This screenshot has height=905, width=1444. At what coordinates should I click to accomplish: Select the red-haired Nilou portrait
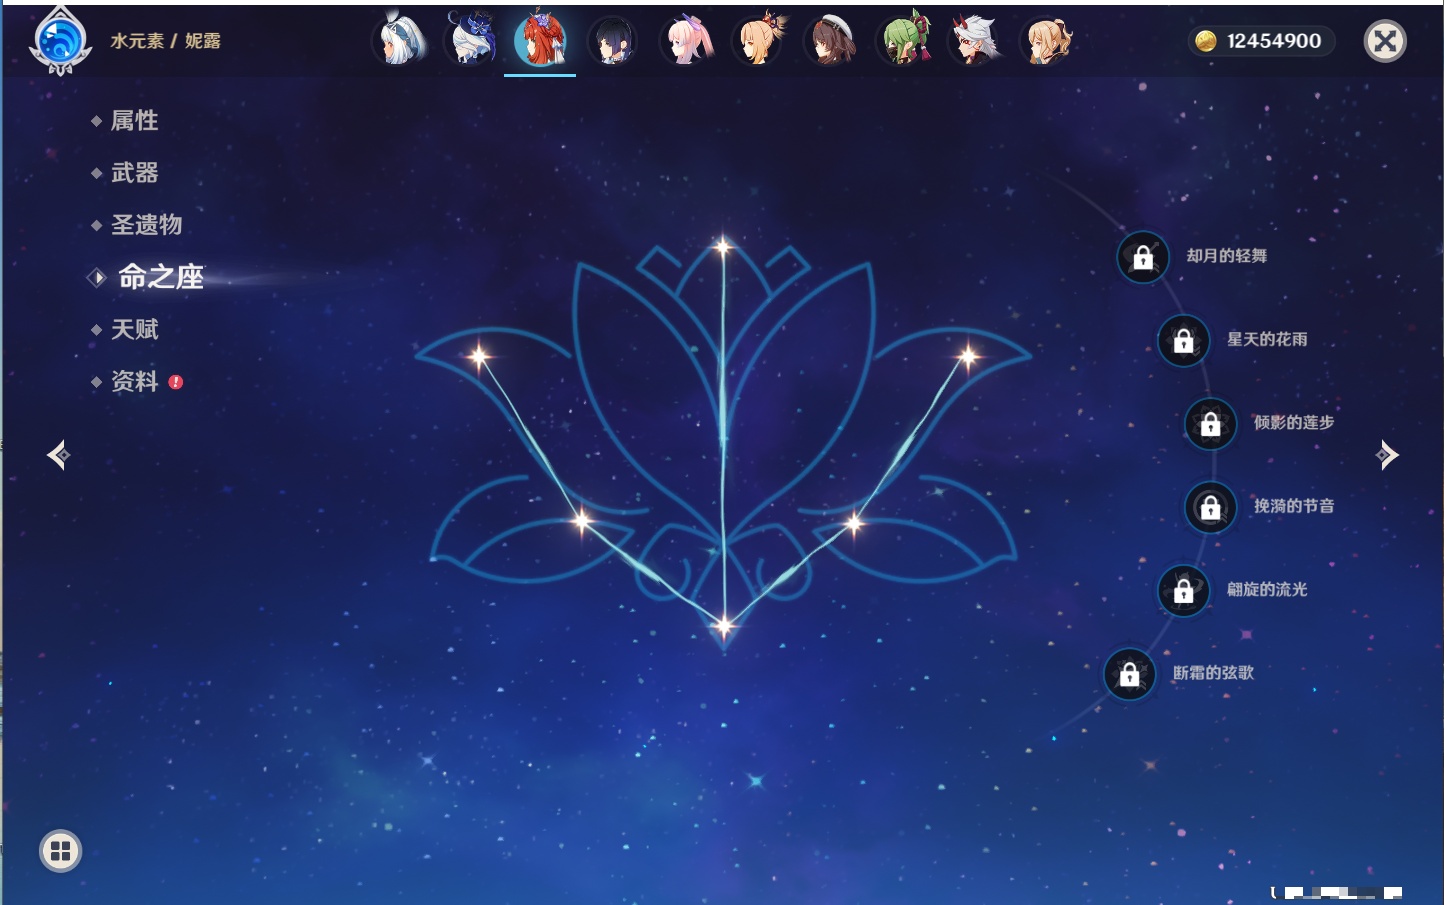click(x=540, y=40)
